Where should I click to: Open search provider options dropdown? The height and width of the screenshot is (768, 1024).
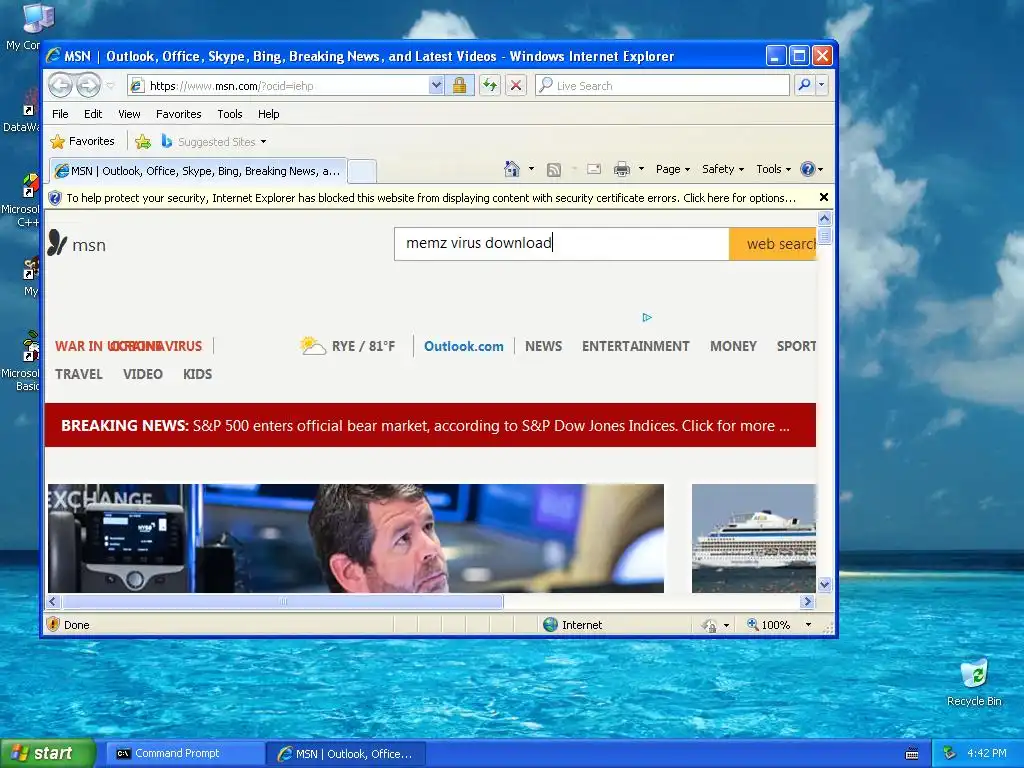[x=822, y=86]
